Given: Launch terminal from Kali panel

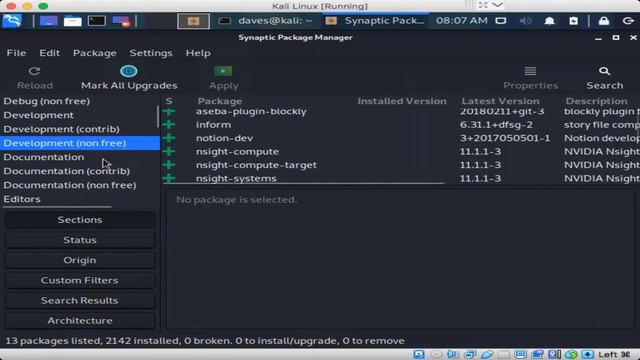Looking at the screenshot, I should [97, 21].
